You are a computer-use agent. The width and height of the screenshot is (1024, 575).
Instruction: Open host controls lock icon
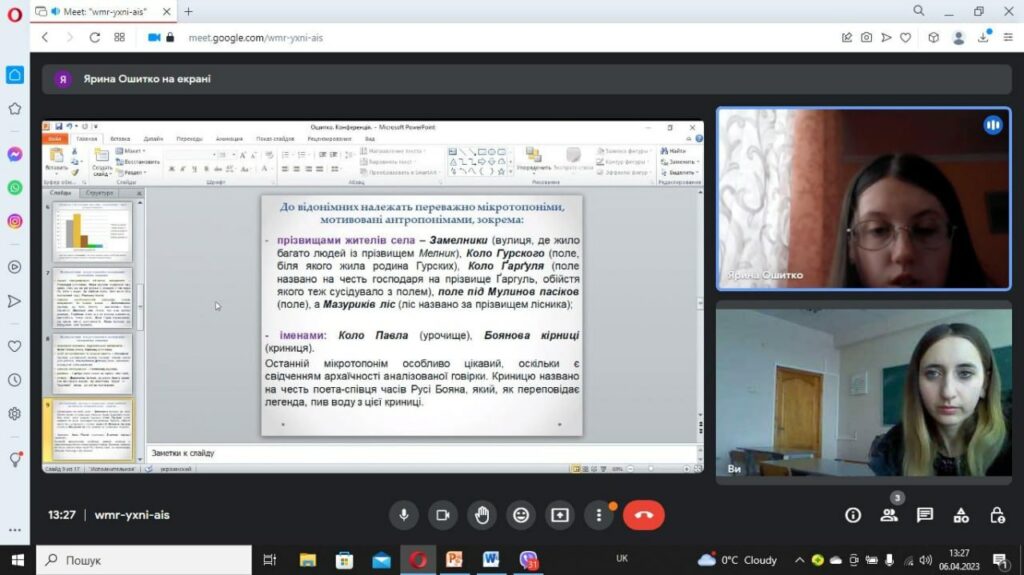pyautogui.click(x=997, y=515)
